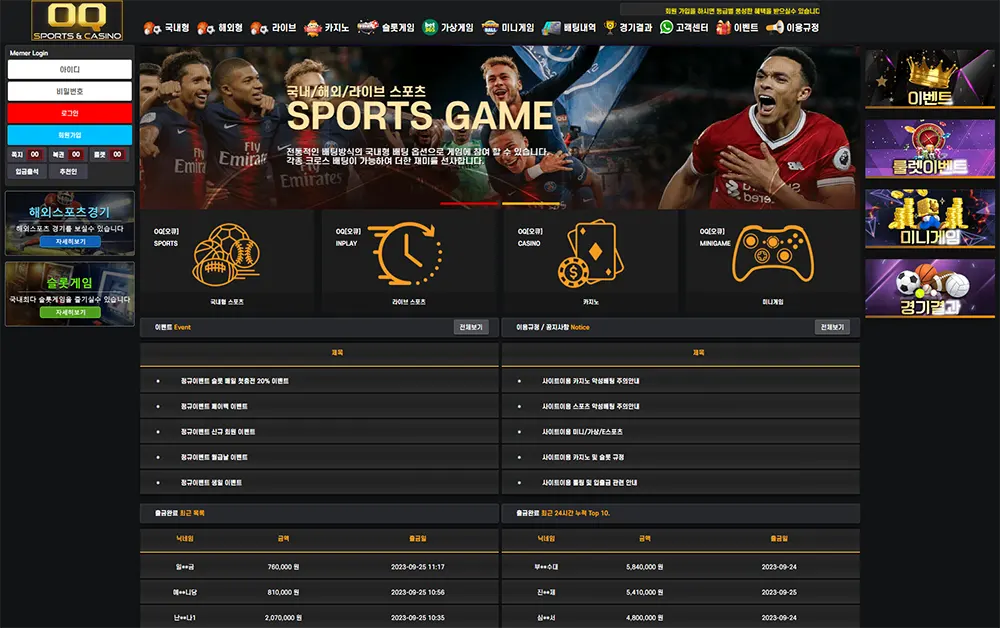Select the CASINO cards and chip icon
The width and height of the screenshot is (1000, 628).
pyautogui.click(x=589, y=254)
